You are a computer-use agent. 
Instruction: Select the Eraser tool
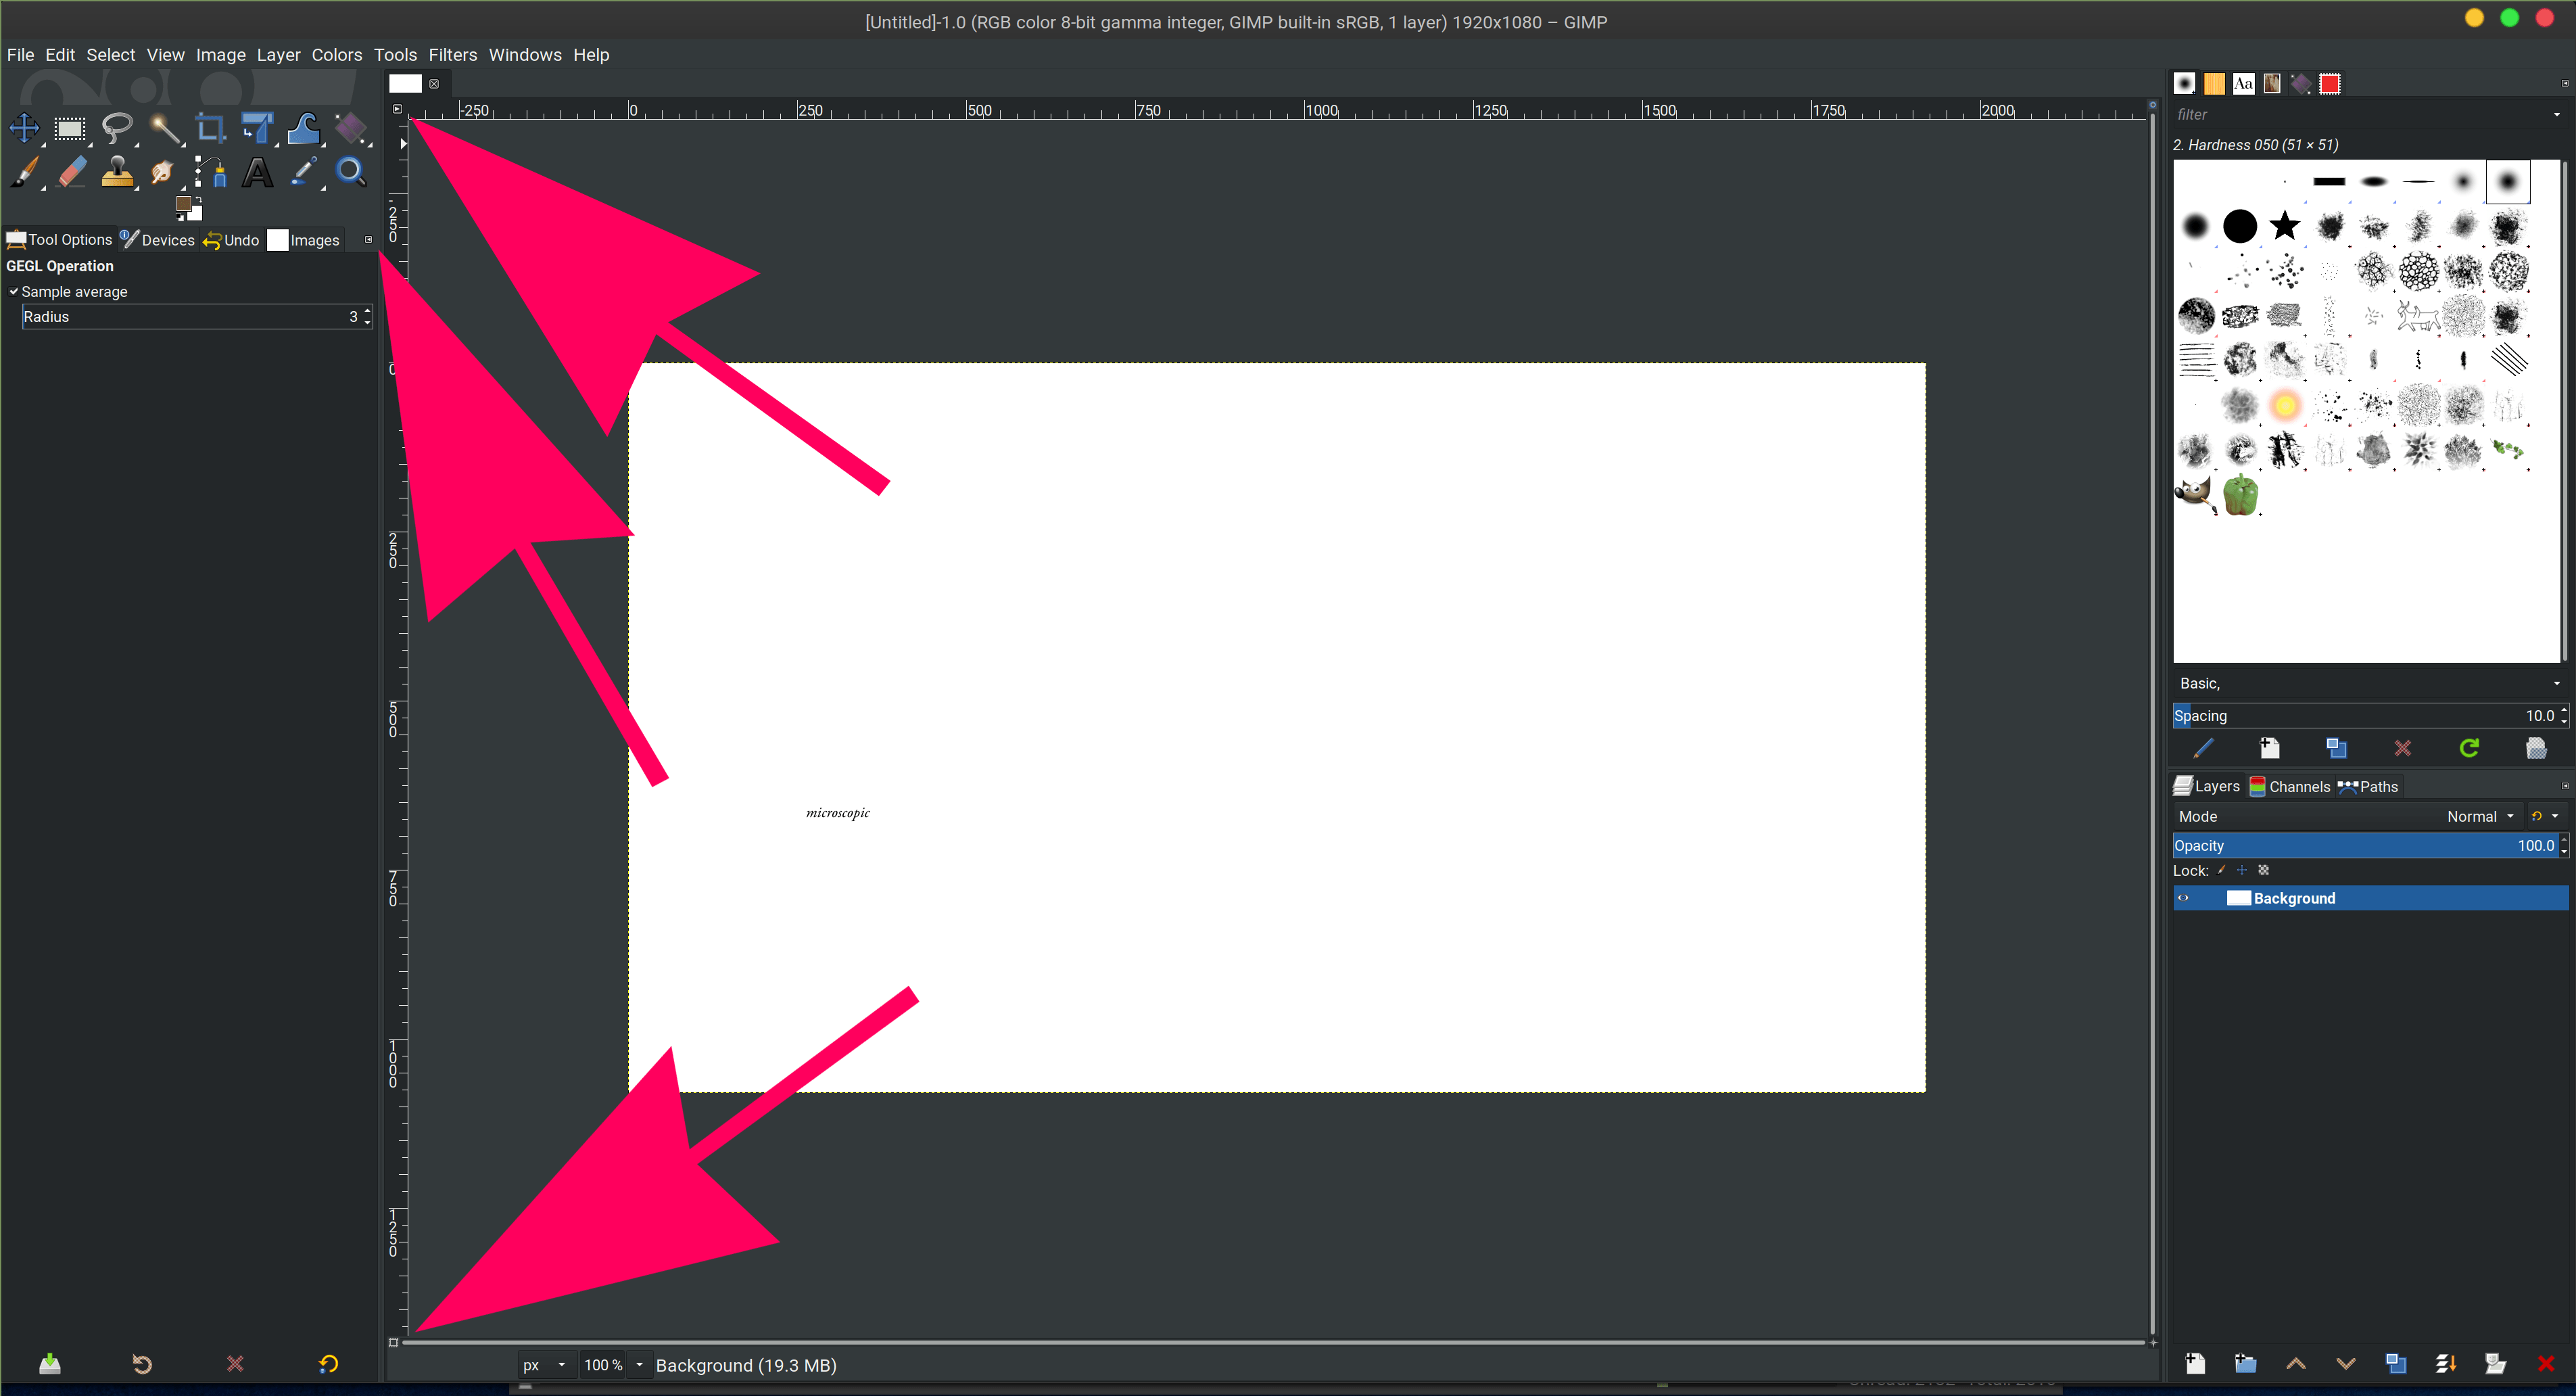coord(71,173)
